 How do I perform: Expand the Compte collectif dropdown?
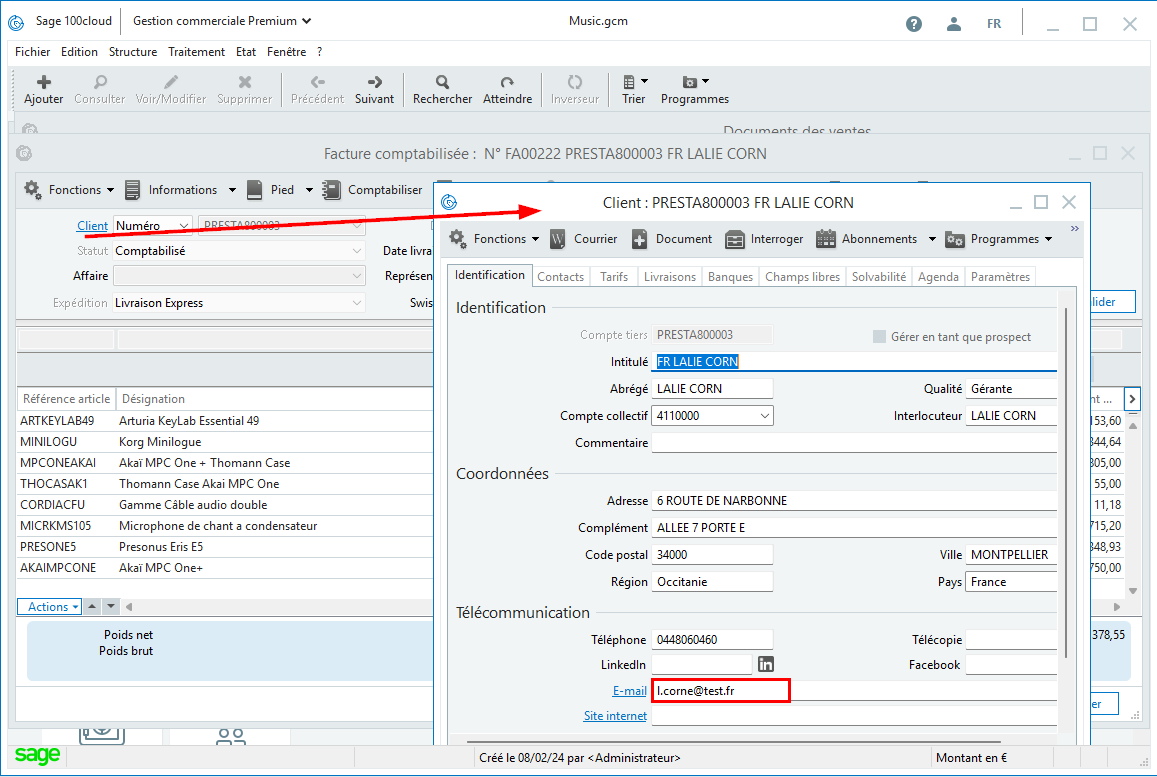[x=764, y=415]
